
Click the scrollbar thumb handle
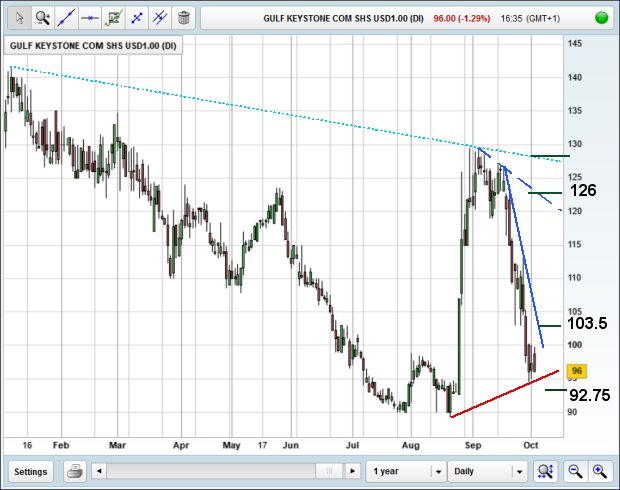330,471
